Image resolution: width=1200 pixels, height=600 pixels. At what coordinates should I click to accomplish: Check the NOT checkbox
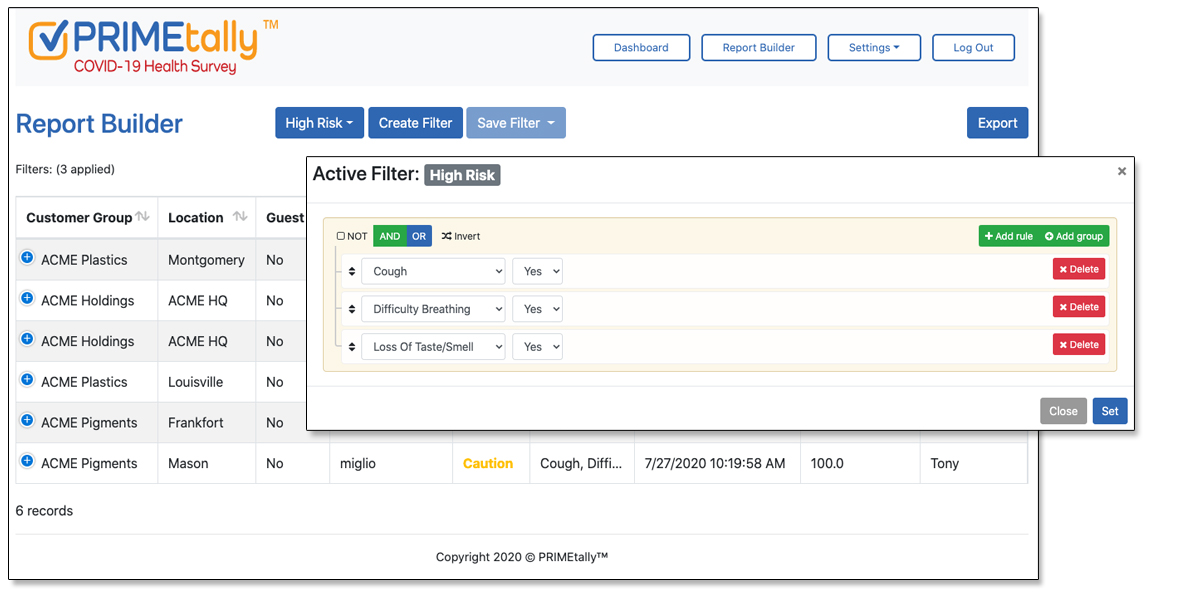(x=341, y=237)
